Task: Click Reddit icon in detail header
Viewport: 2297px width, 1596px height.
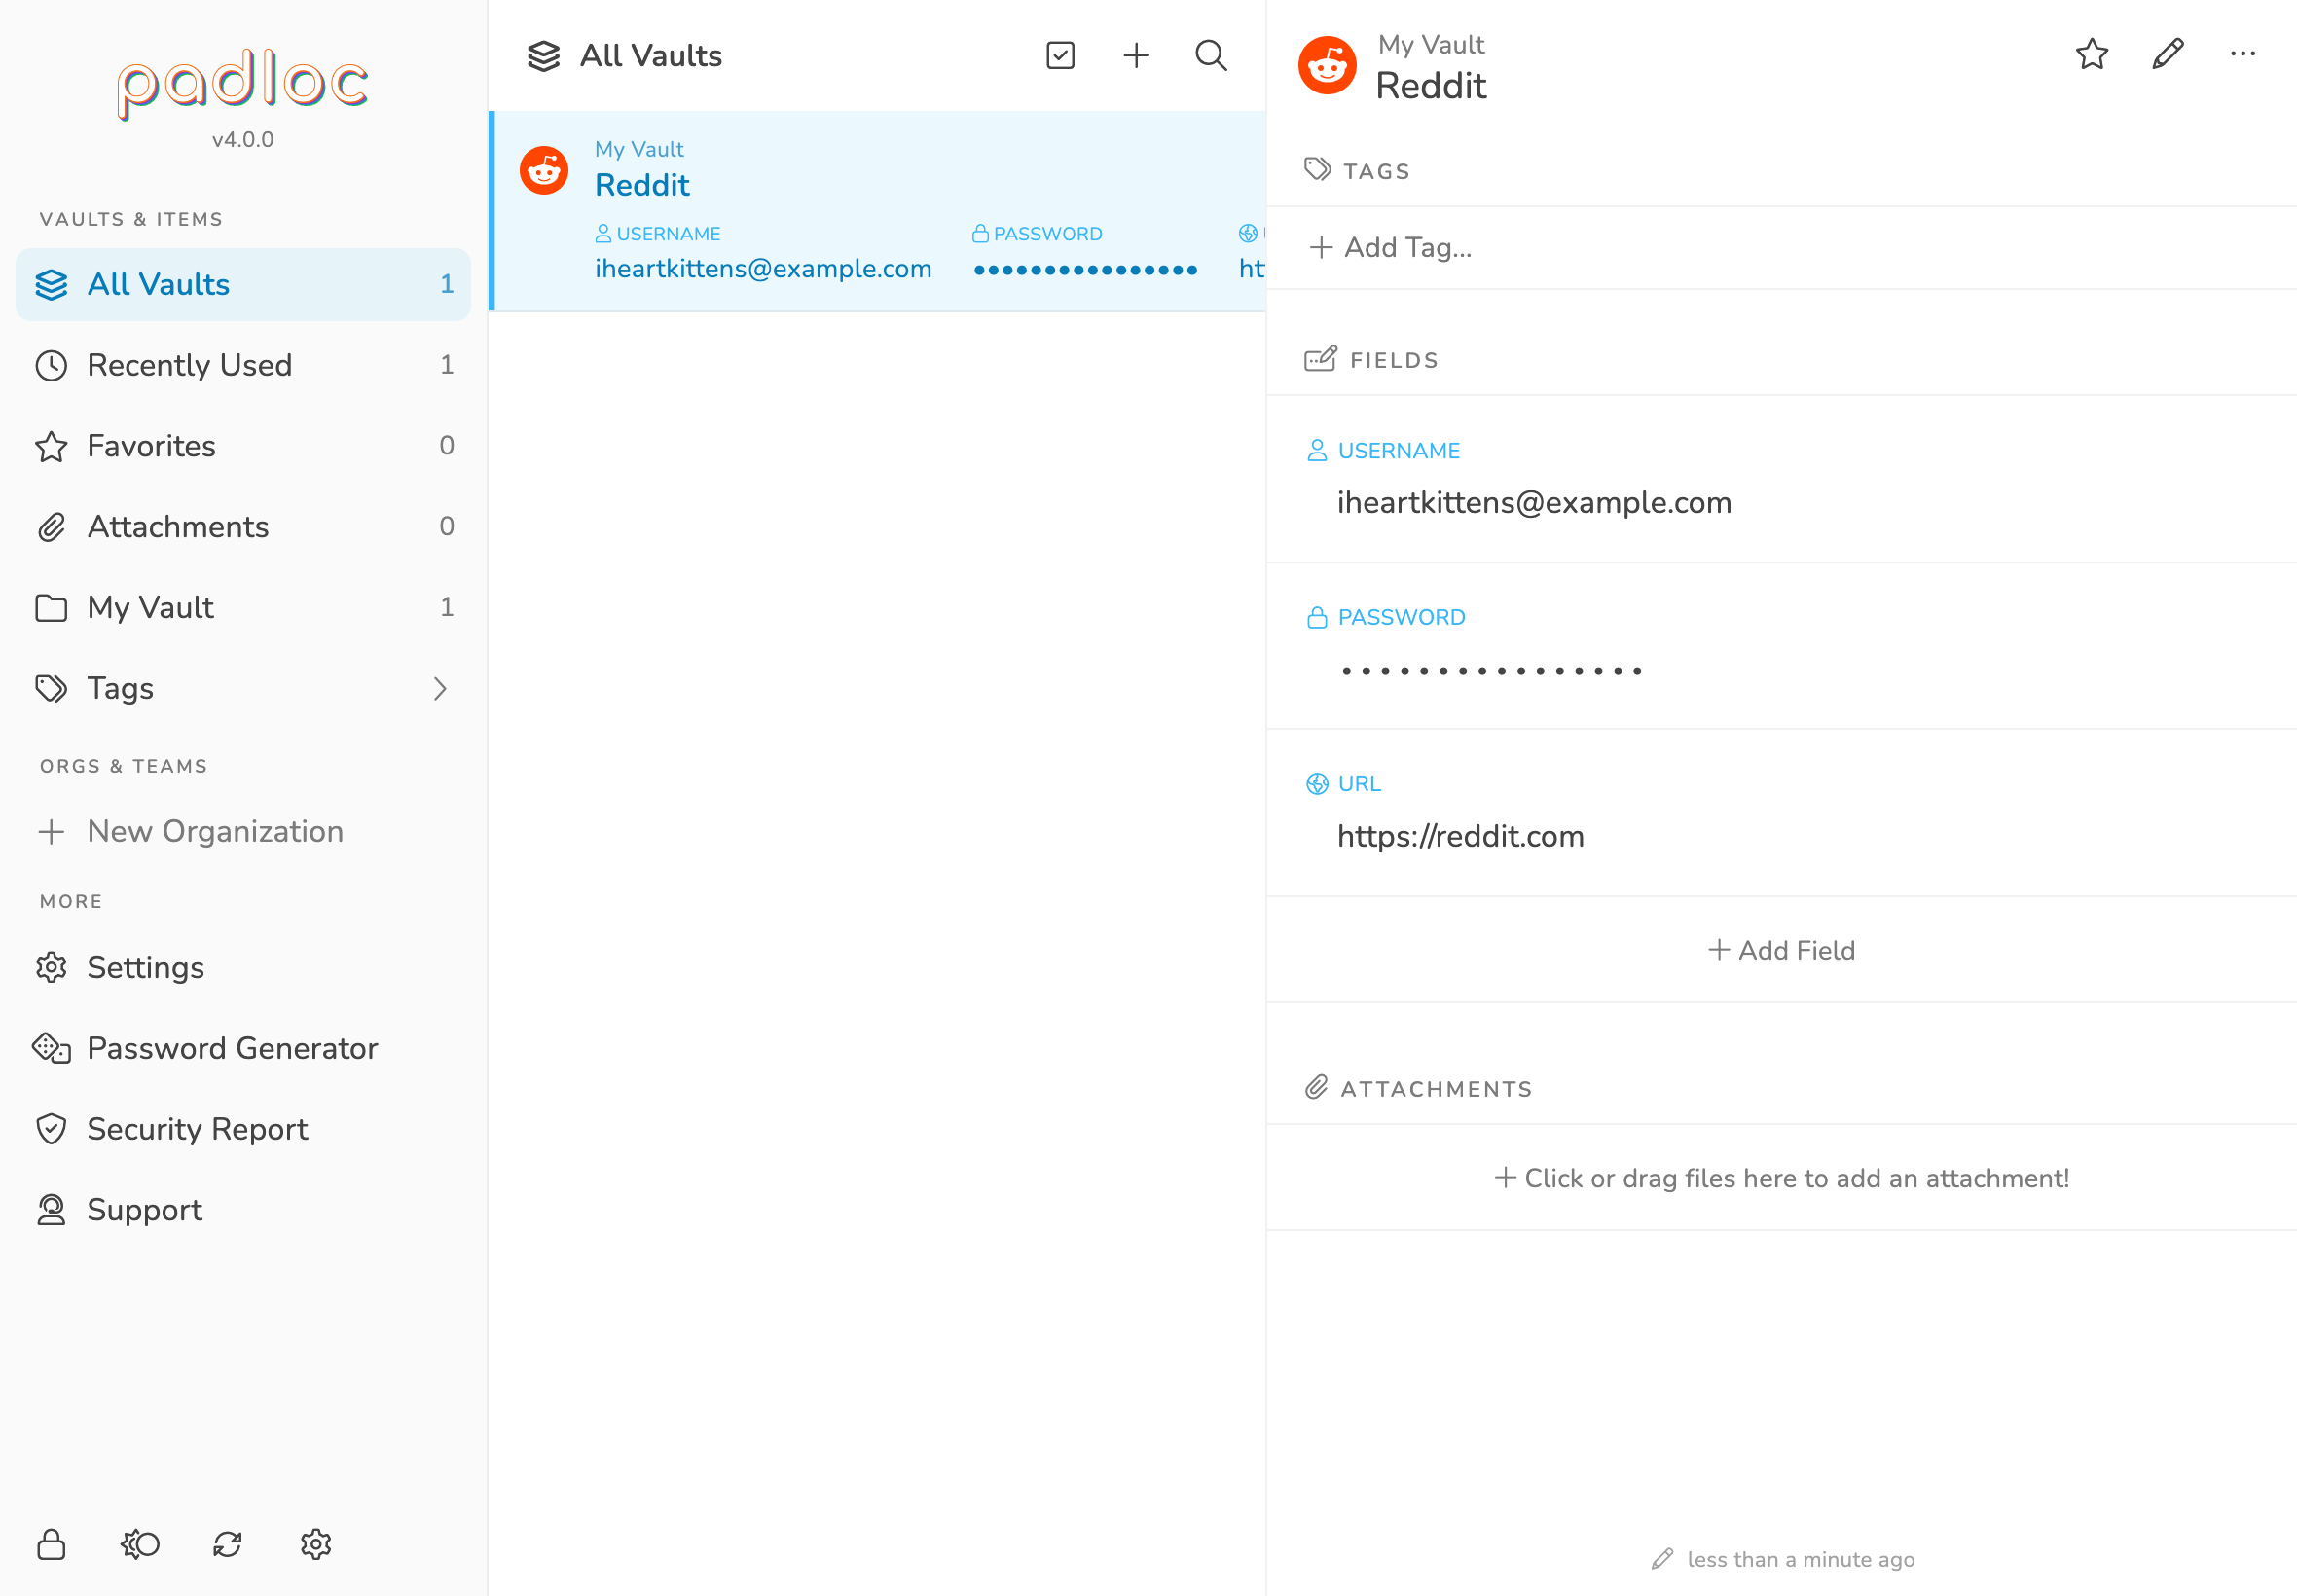Action: [x=1327, y=66]
